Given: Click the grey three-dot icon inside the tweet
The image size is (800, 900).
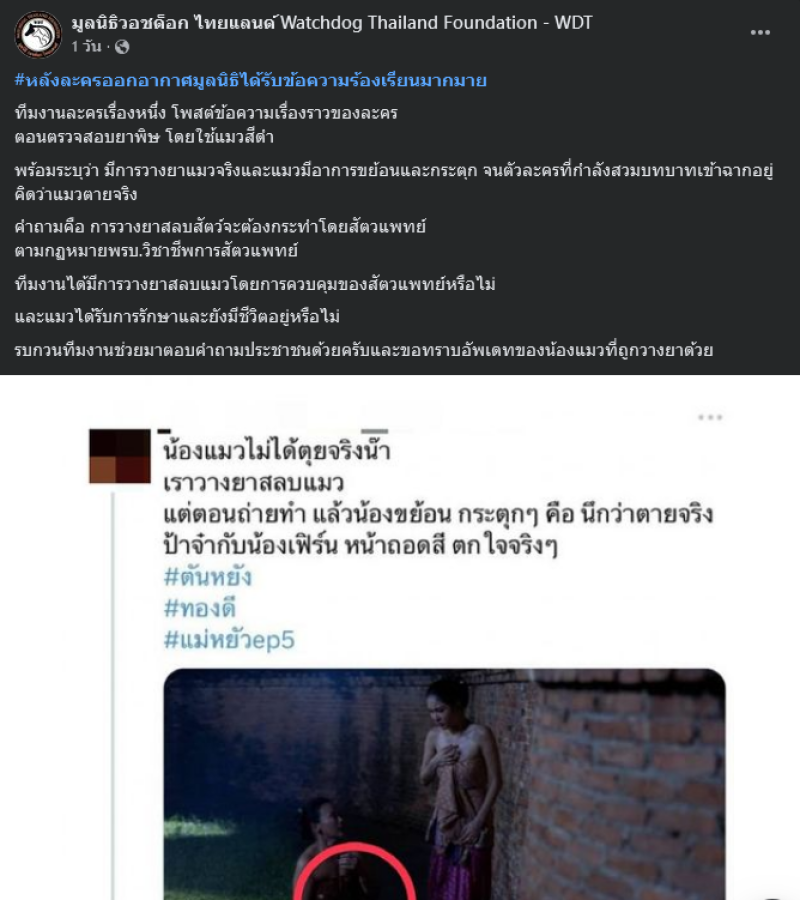Looking at the screenshot, I should [710, 417].
